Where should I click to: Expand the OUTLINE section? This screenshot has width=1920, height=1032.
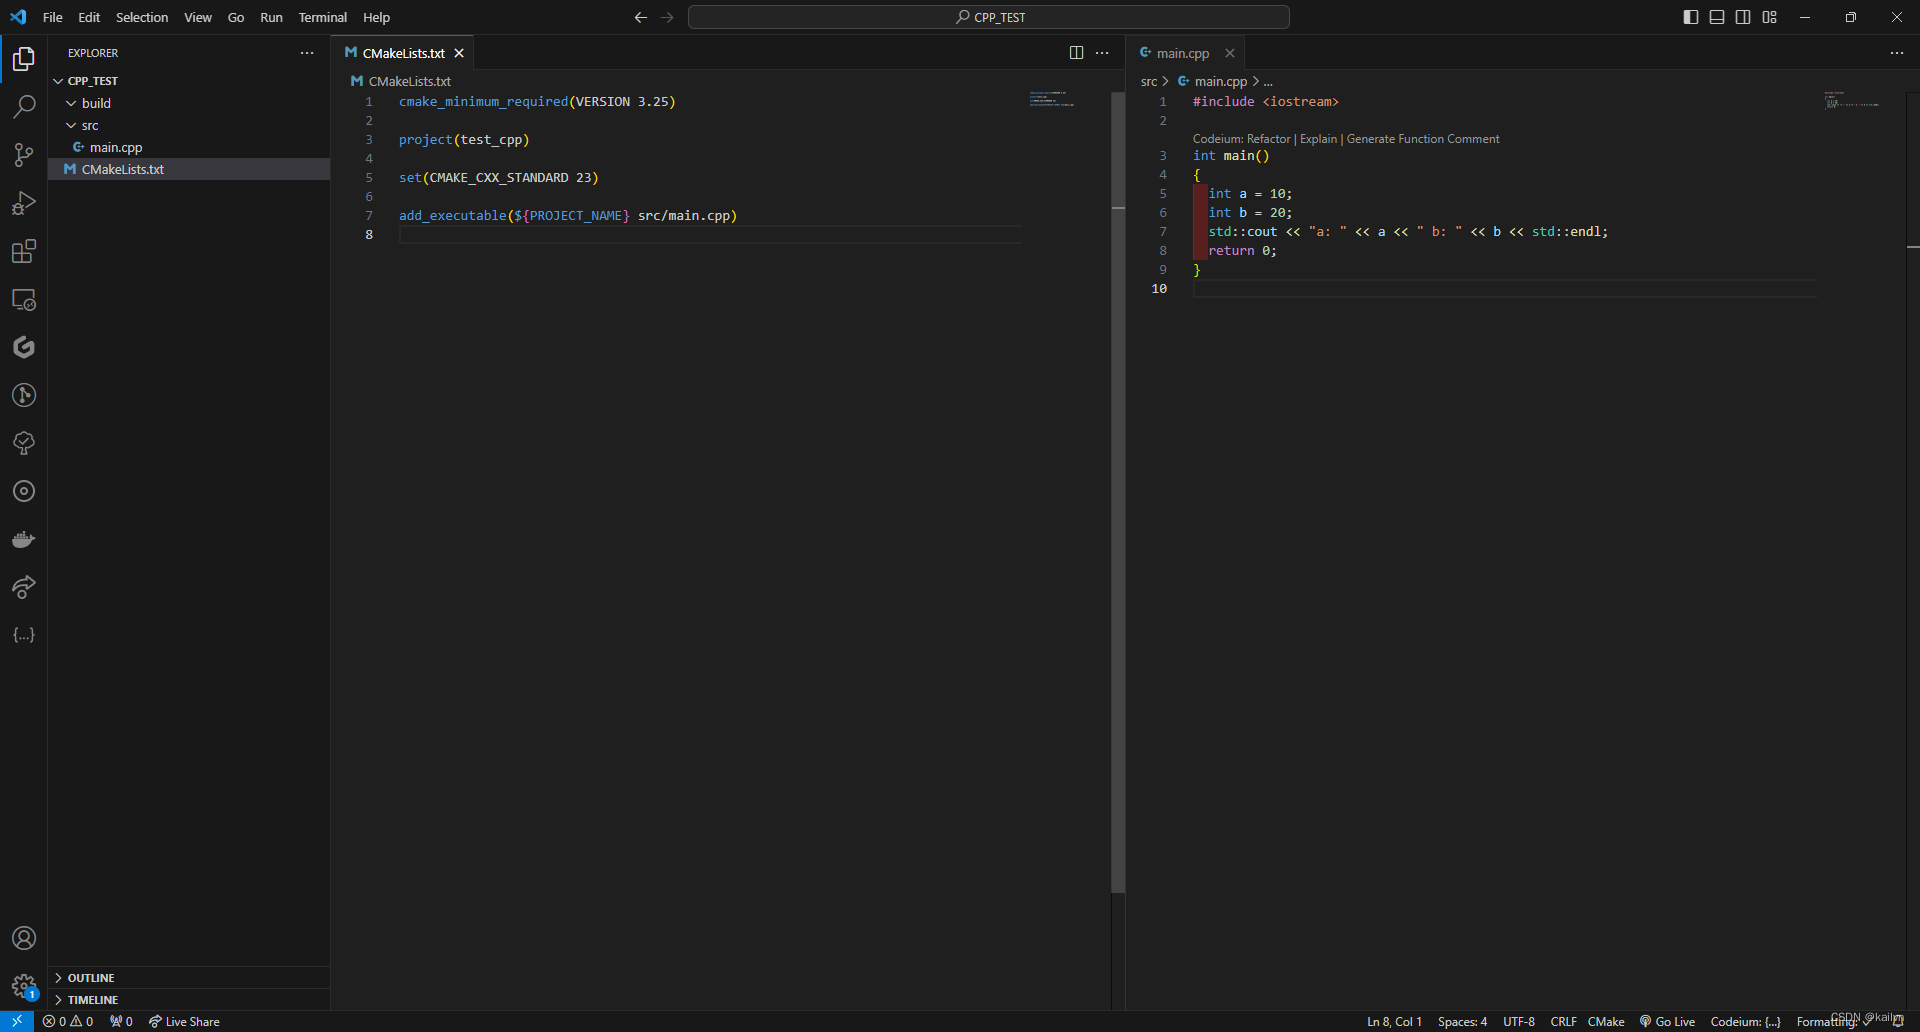tap(189, 978)
